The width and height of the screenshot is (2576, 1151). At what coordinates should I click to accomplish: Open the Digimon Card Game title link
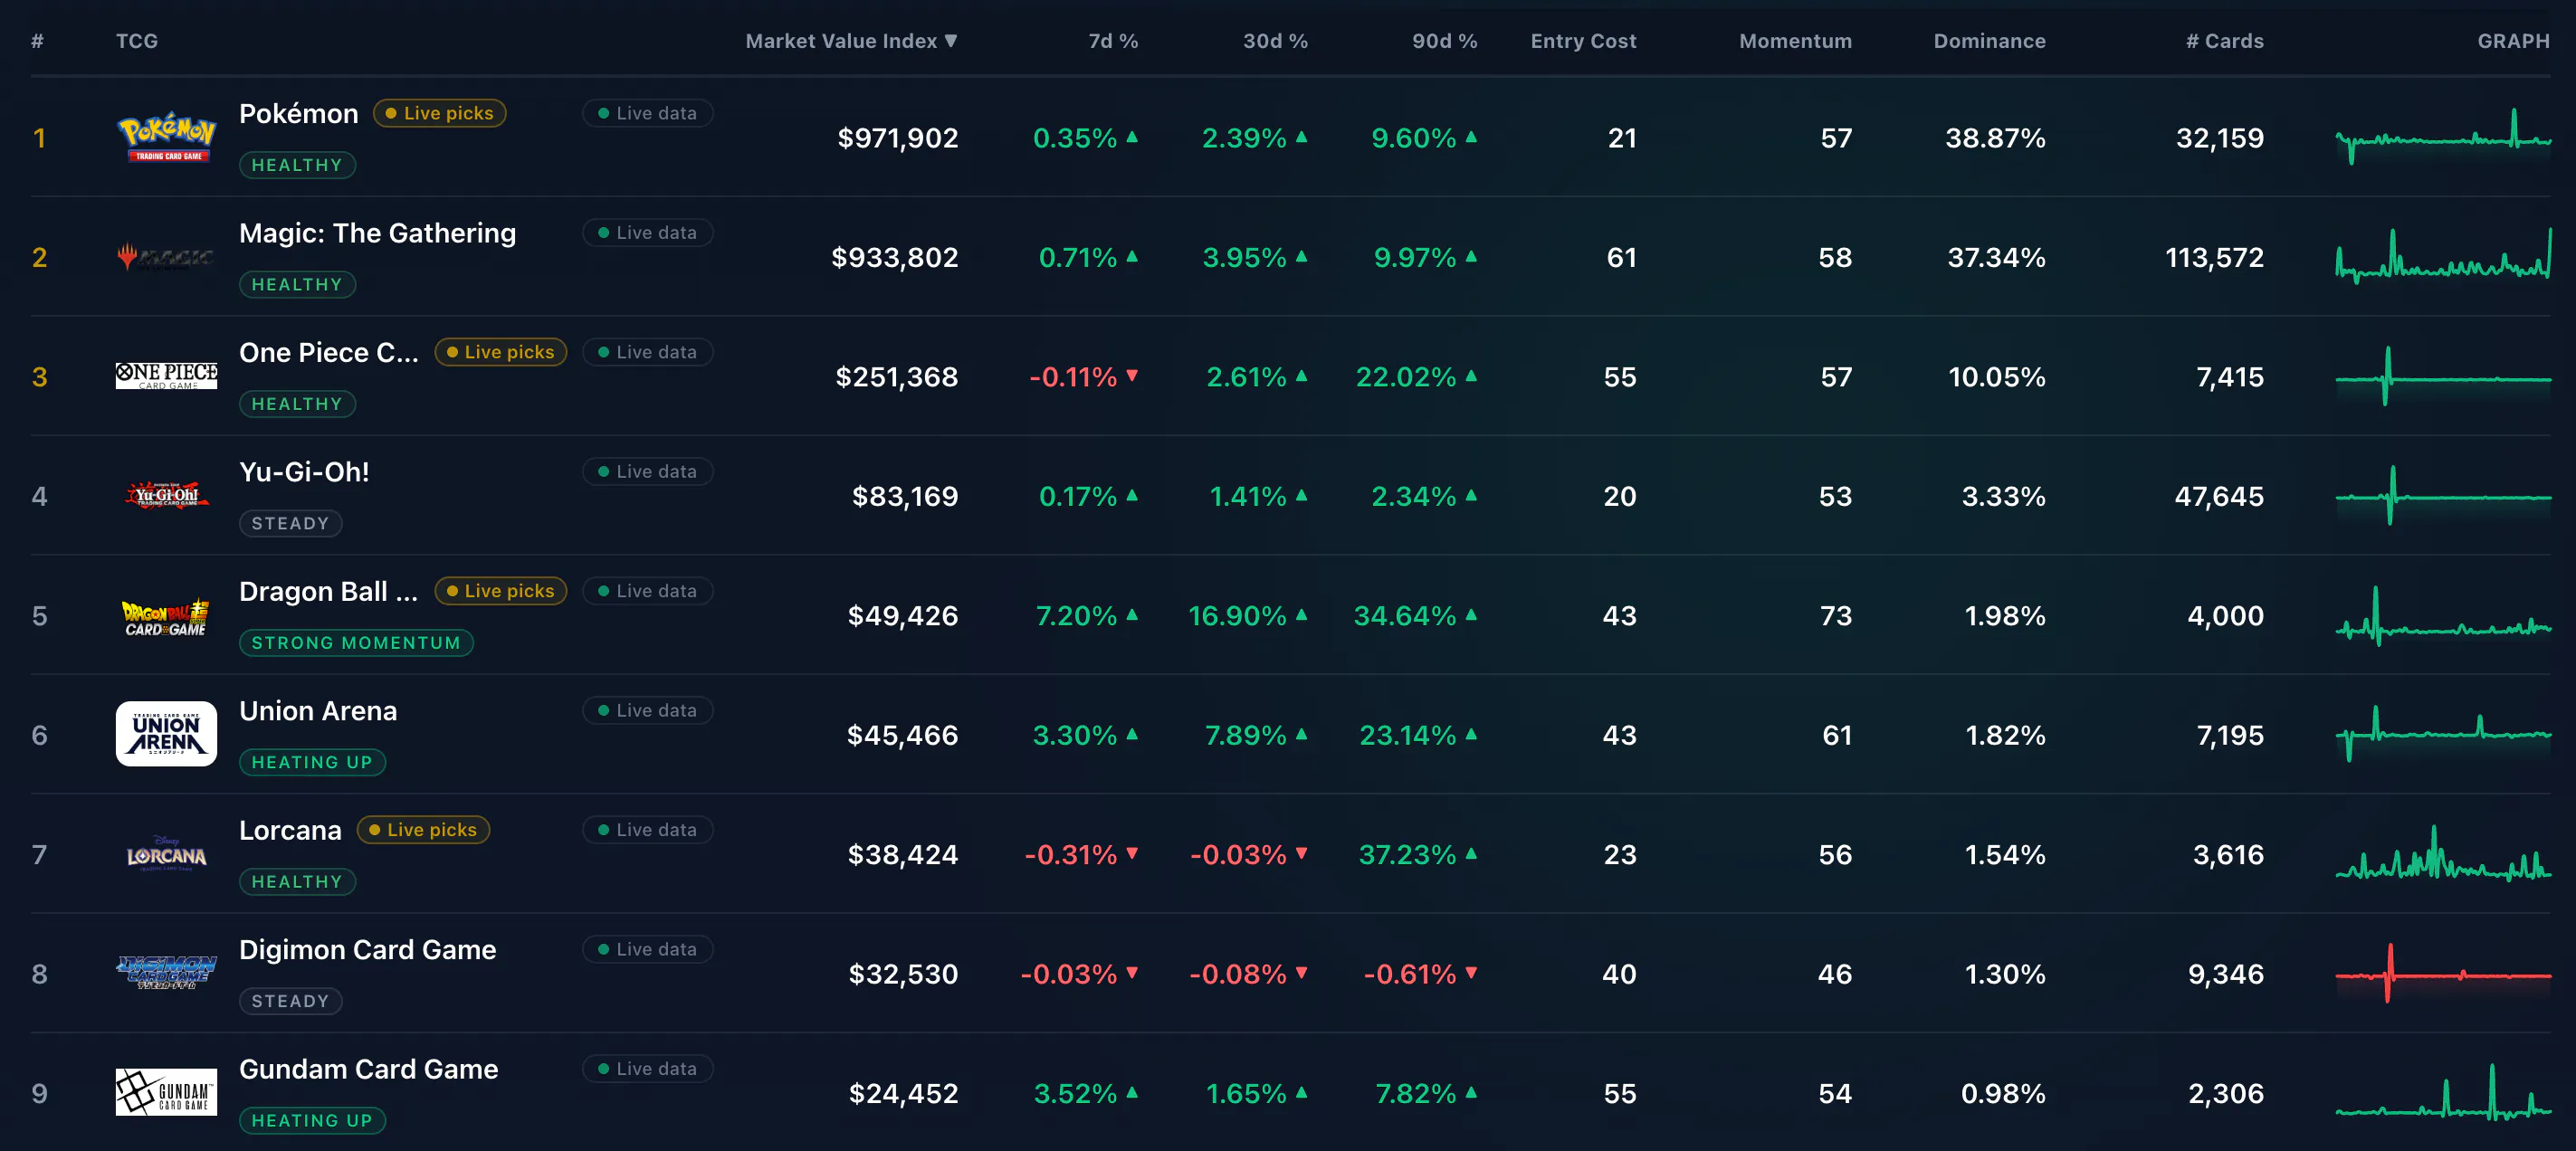(367, 950)
